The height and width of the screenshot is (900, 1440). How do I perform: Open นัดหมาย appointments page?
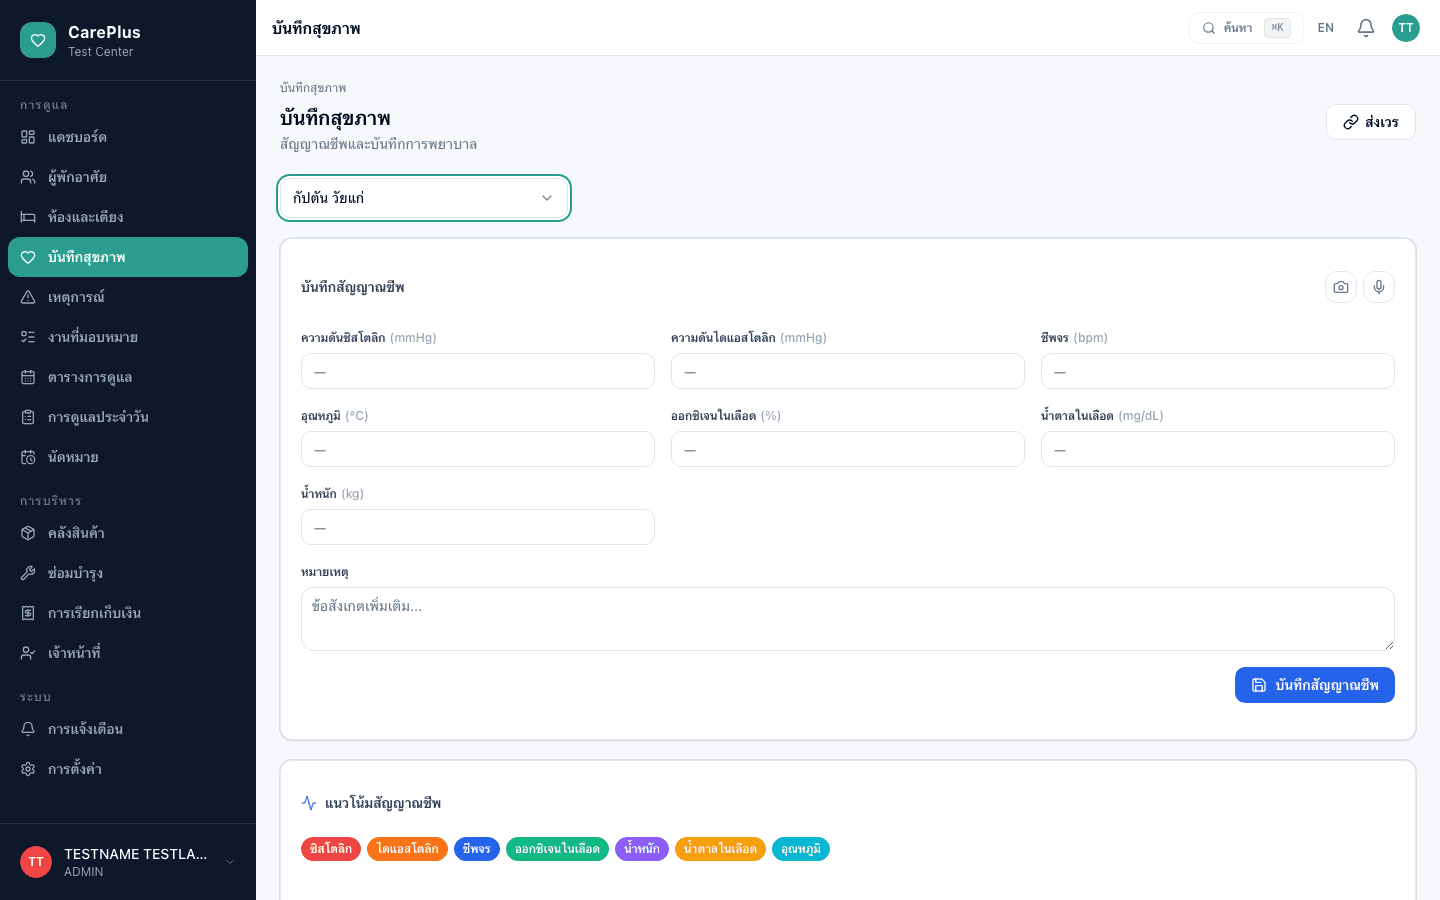tap(128, 457)
